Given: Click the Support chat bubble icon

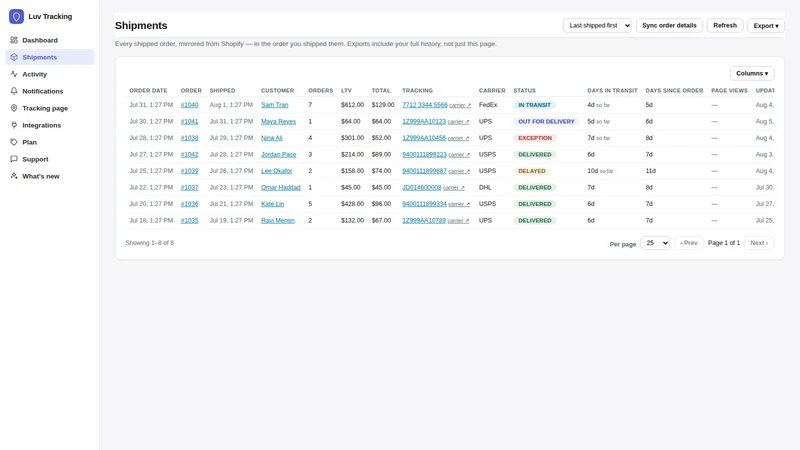Looking at the screenshot, I should coord(14,159).
